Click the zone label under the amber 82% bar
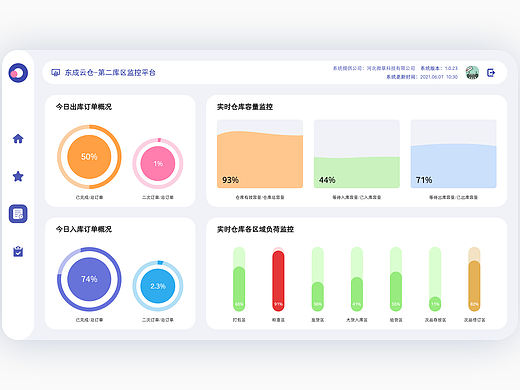Screen dimensions: 520x390 click(474, 320)
